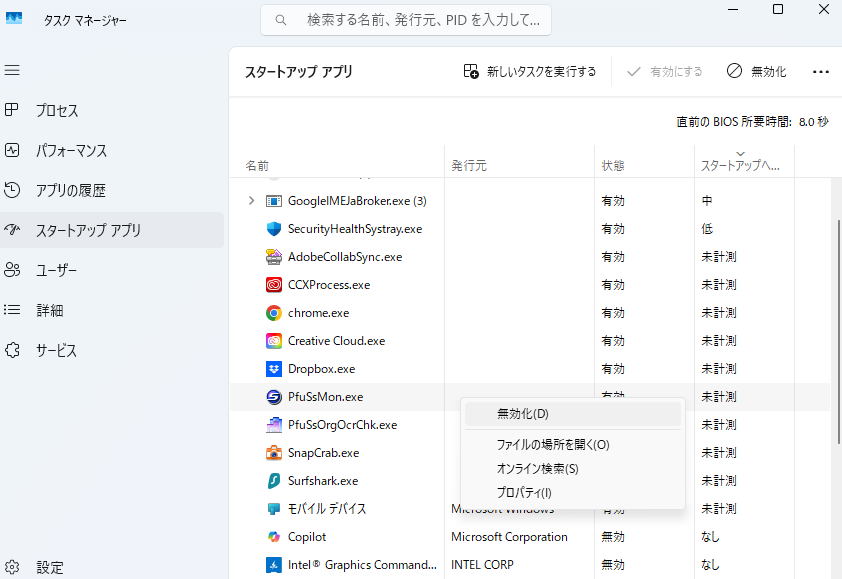
Task: Choose ファイルの場所を開く(O) from context menu
Action: (552, 445)
